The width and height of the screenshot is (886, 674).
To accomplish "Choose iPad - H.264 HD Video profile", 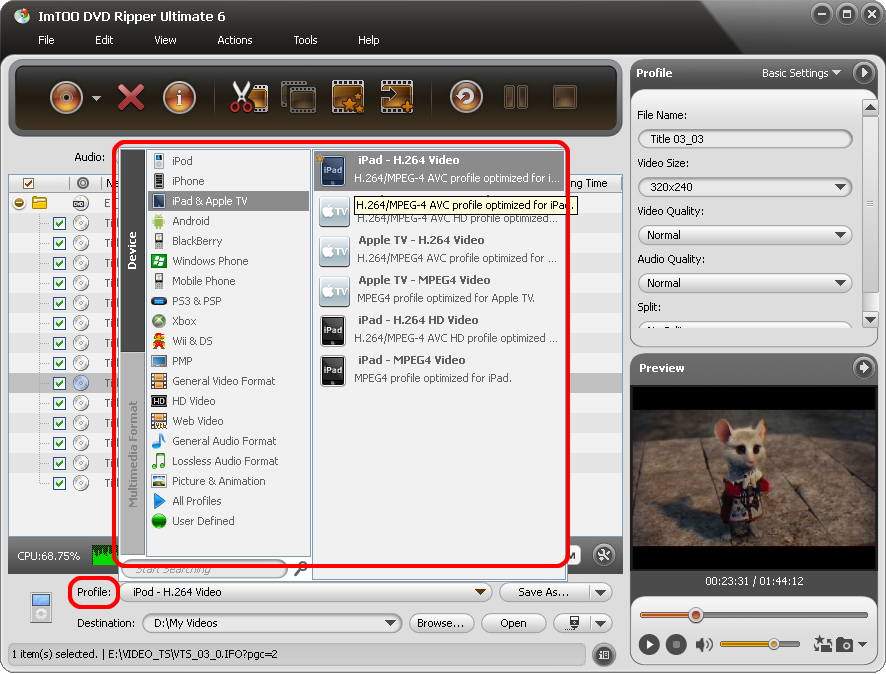I will 440,329.
